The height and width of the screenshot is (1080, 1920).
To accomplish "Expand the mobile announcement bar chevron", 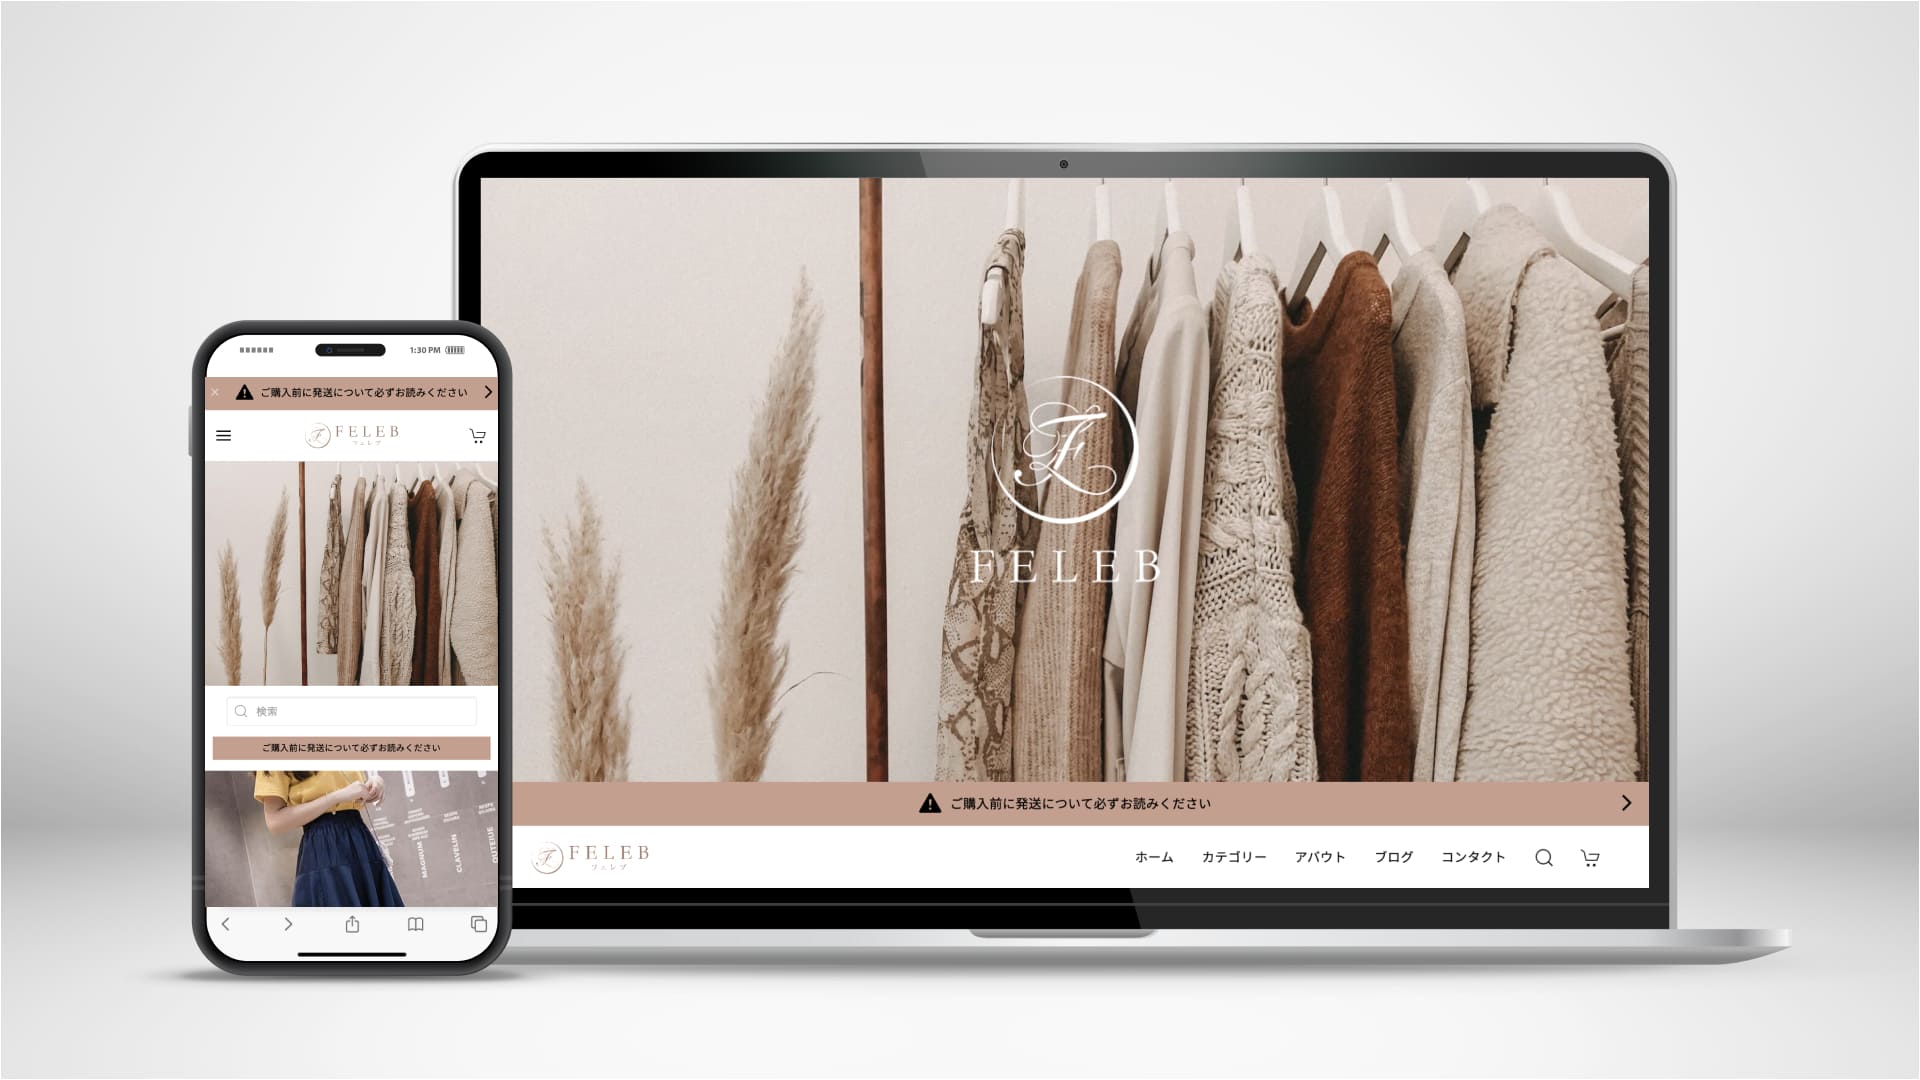I will 489,390.
